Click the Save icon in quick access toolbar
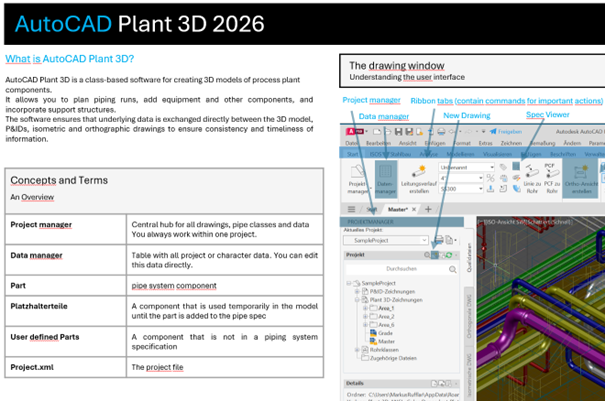605x401 pixels. coord(399,132)
